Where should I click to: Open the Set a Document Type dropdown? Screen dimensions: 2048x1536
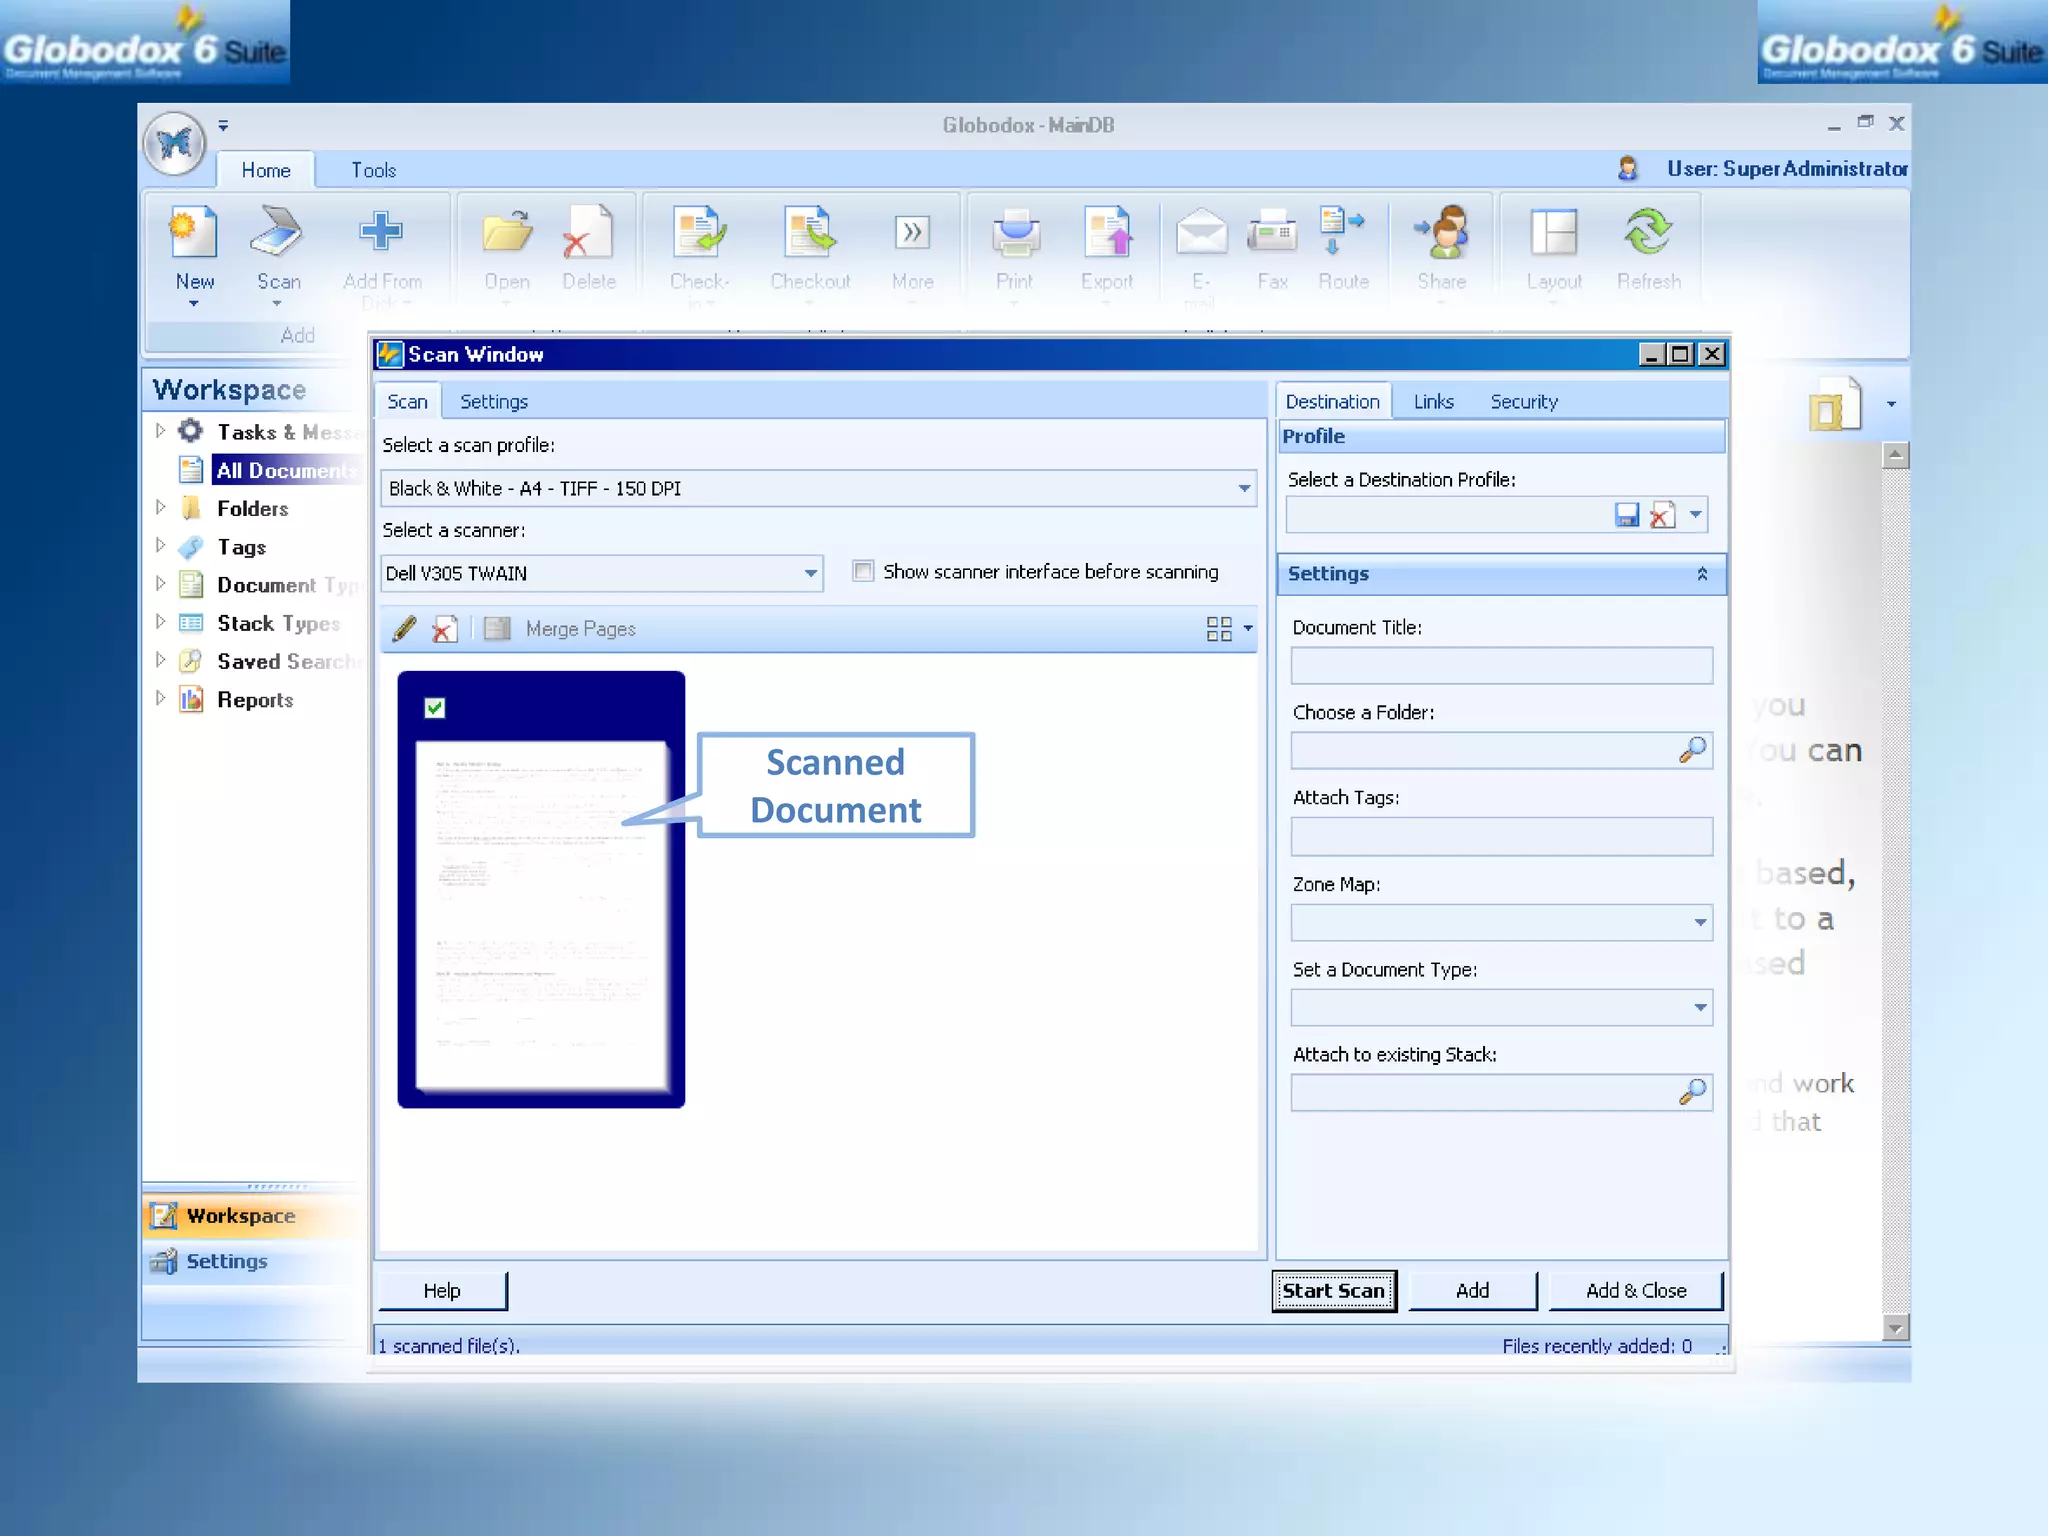point(1699,1007)
